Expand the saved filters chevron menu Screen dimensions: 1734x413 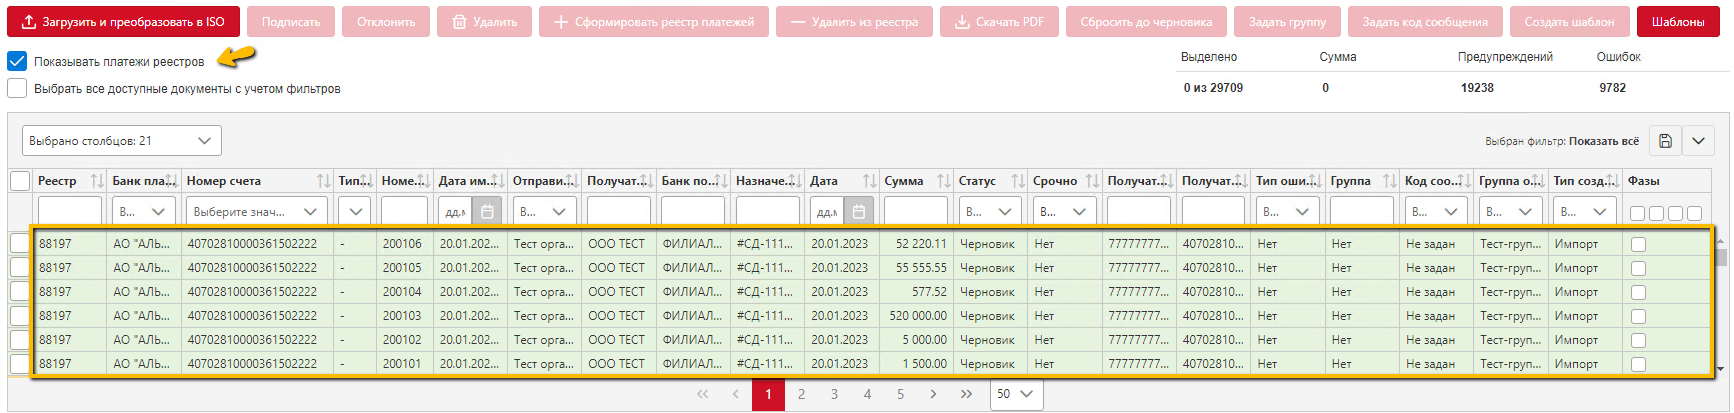coord(1698,141)
